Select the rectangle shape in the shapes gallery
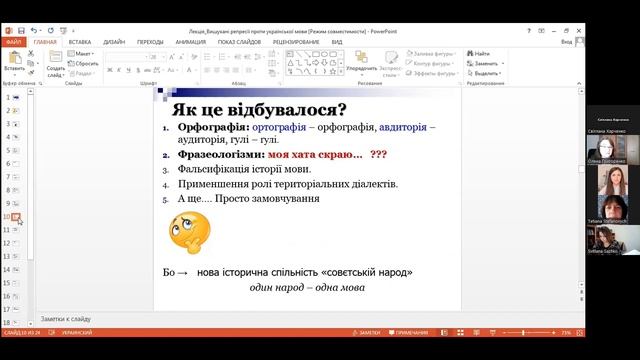Viewport: 640px width, 360px height. 315,54
